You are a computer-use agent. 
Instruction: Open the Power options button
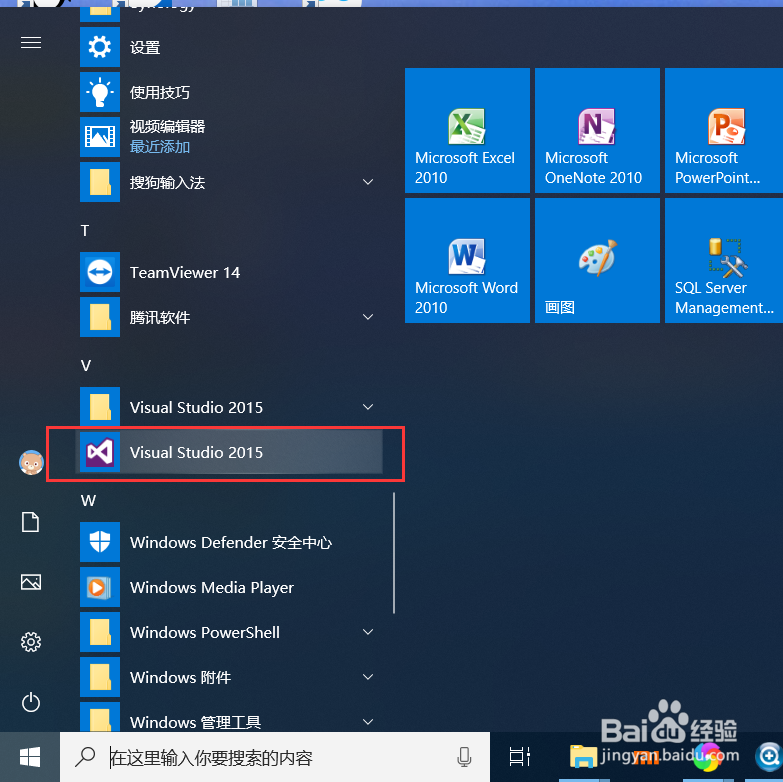31,702
